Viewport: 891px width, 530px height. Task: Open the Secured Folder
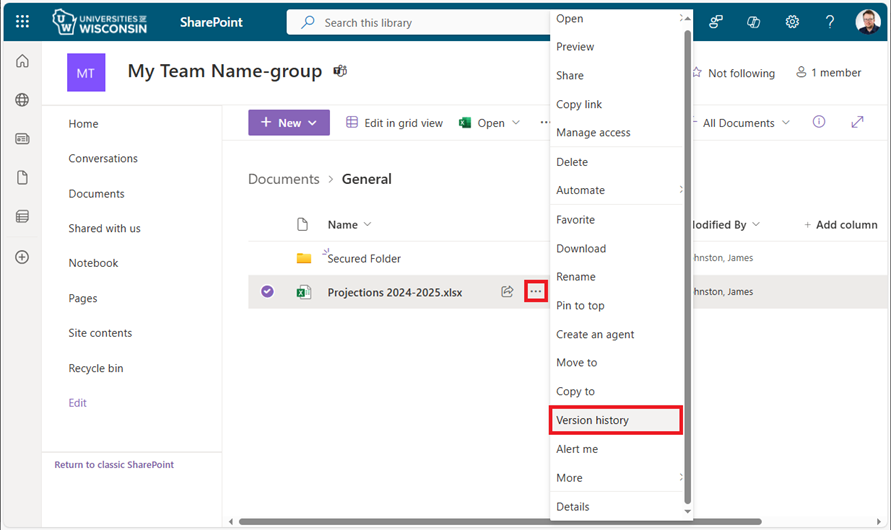point(364,258)
